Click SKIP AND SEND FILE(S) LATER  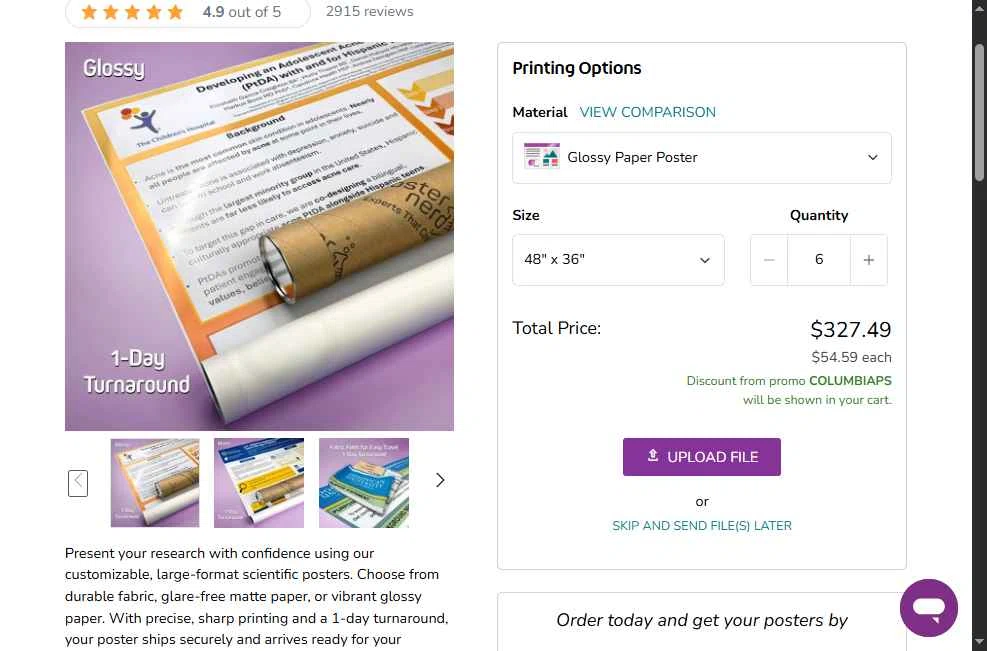point(702,525)
